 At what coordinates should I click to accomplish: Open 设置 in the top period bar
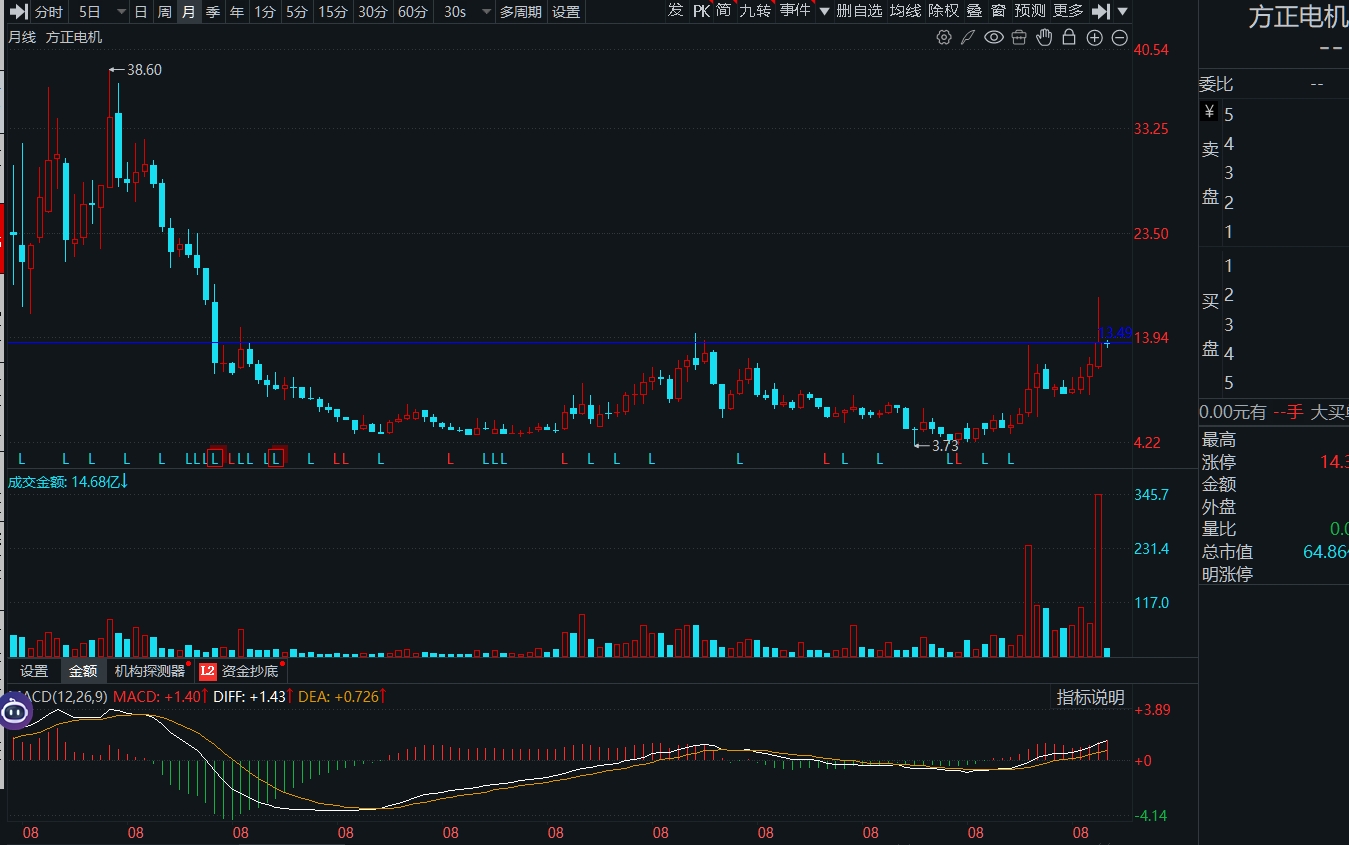[x=566, y=12]
